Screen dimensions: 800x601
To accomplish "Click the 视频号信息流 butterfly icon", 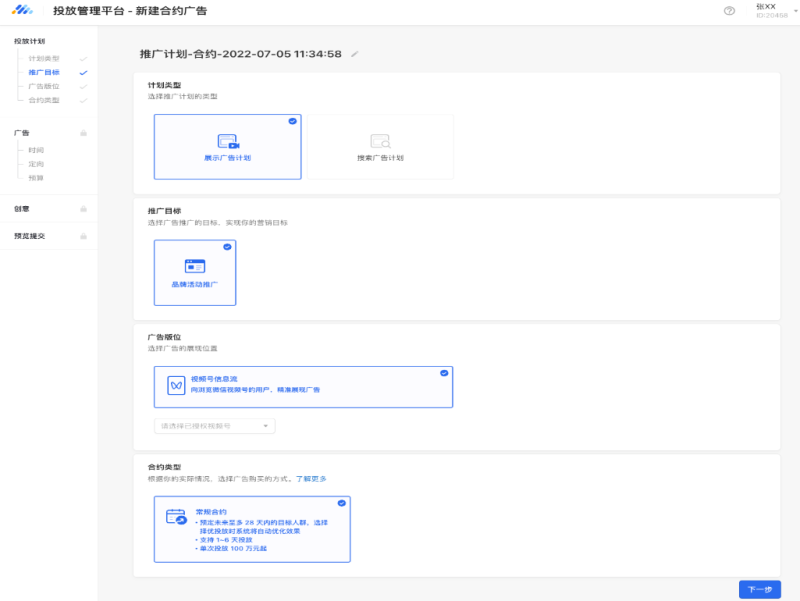I will [x=174, y=385].
